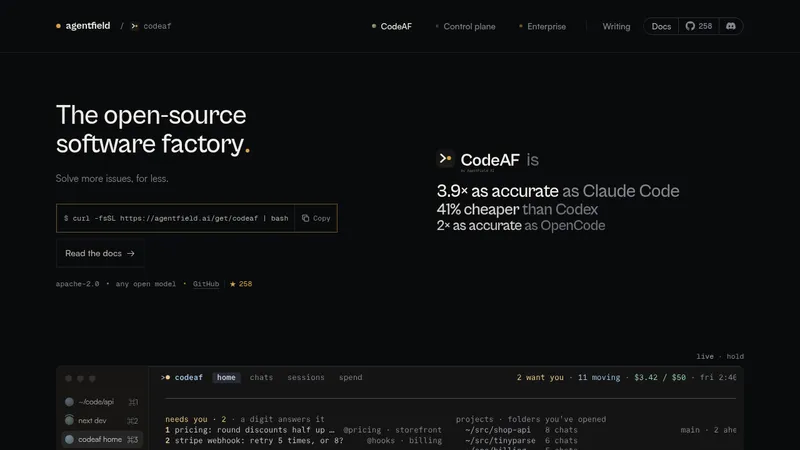Select the next dev session avatar

click(69, 420)
